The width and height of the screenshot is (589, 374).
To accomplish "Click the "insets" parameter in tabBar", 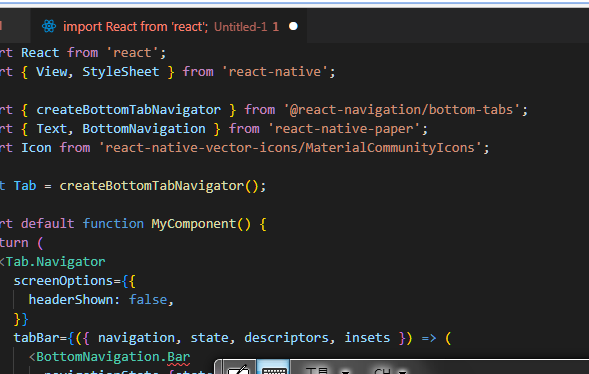I will [367, 338].
